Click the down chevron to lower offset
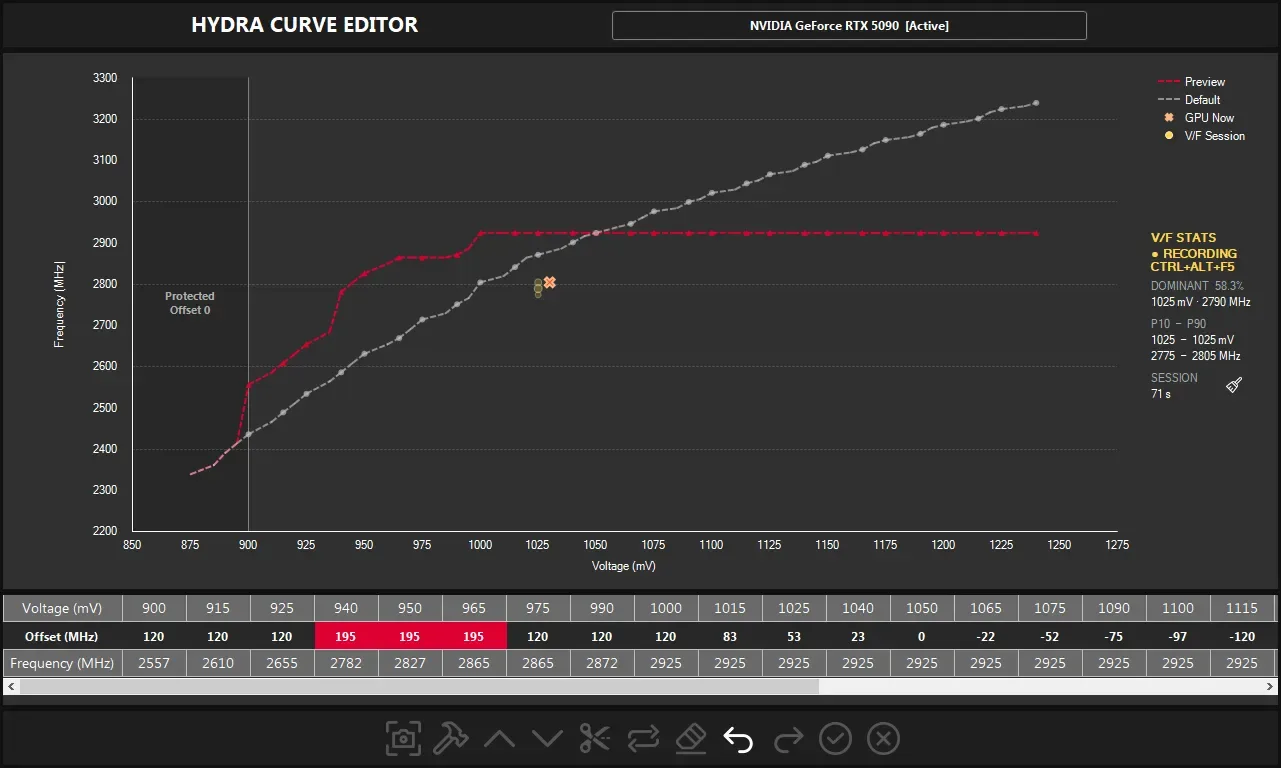This screenshot has height=768, width=1281. tap(547, 739)
